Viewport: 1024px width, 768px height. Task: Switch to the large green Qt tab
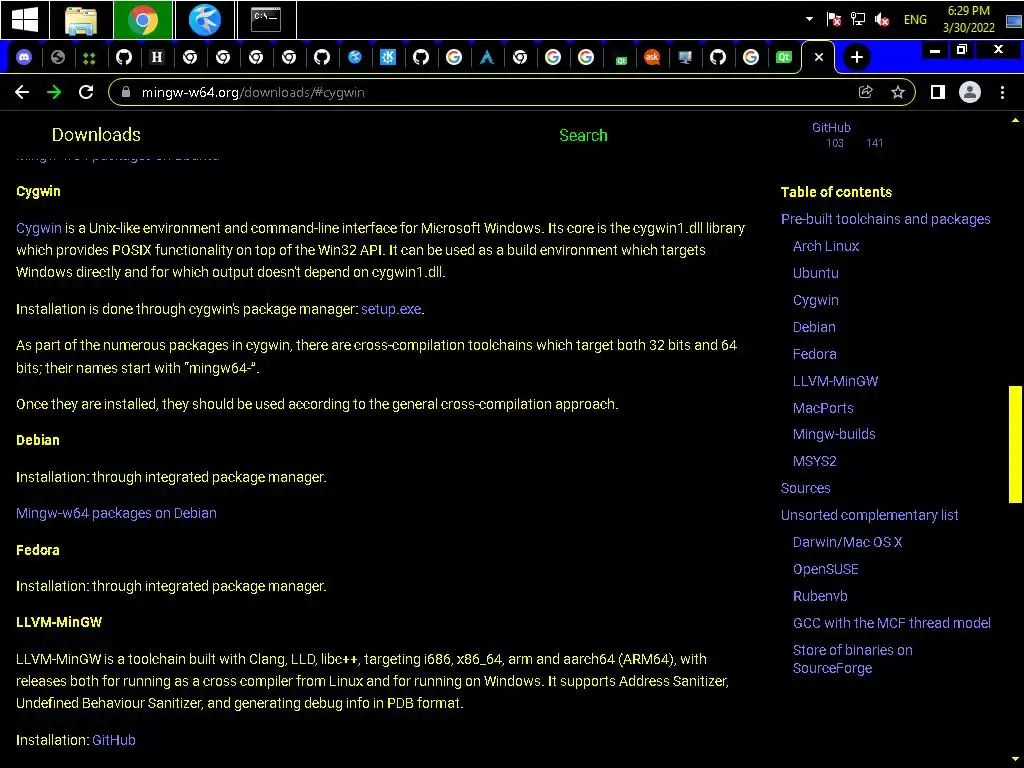point(784,57)
